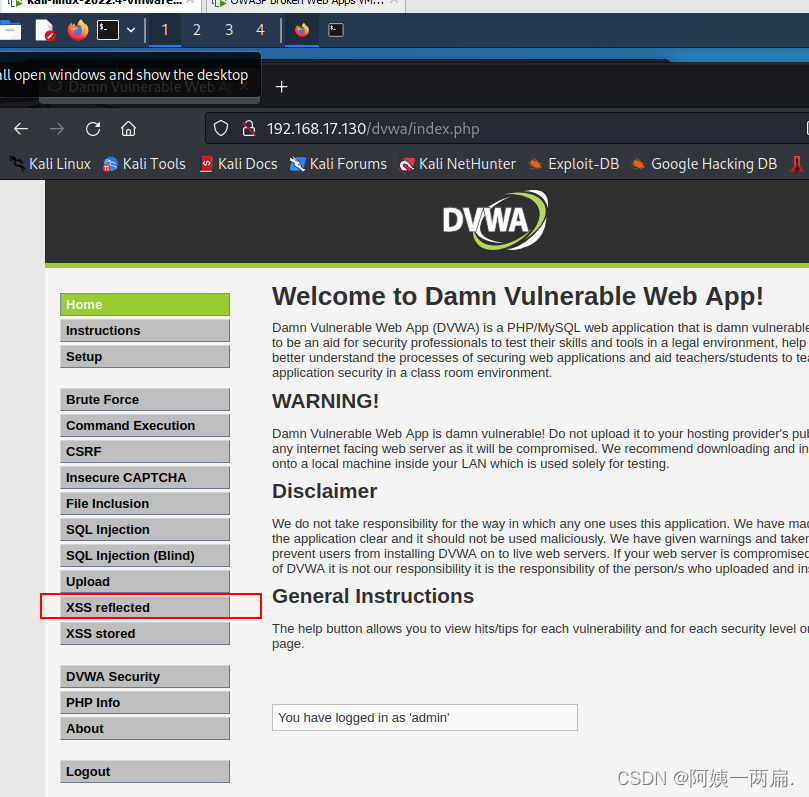
Task: Click the Welcome to Damn Vulnerable Web App heading
Action: click(517, 297)
